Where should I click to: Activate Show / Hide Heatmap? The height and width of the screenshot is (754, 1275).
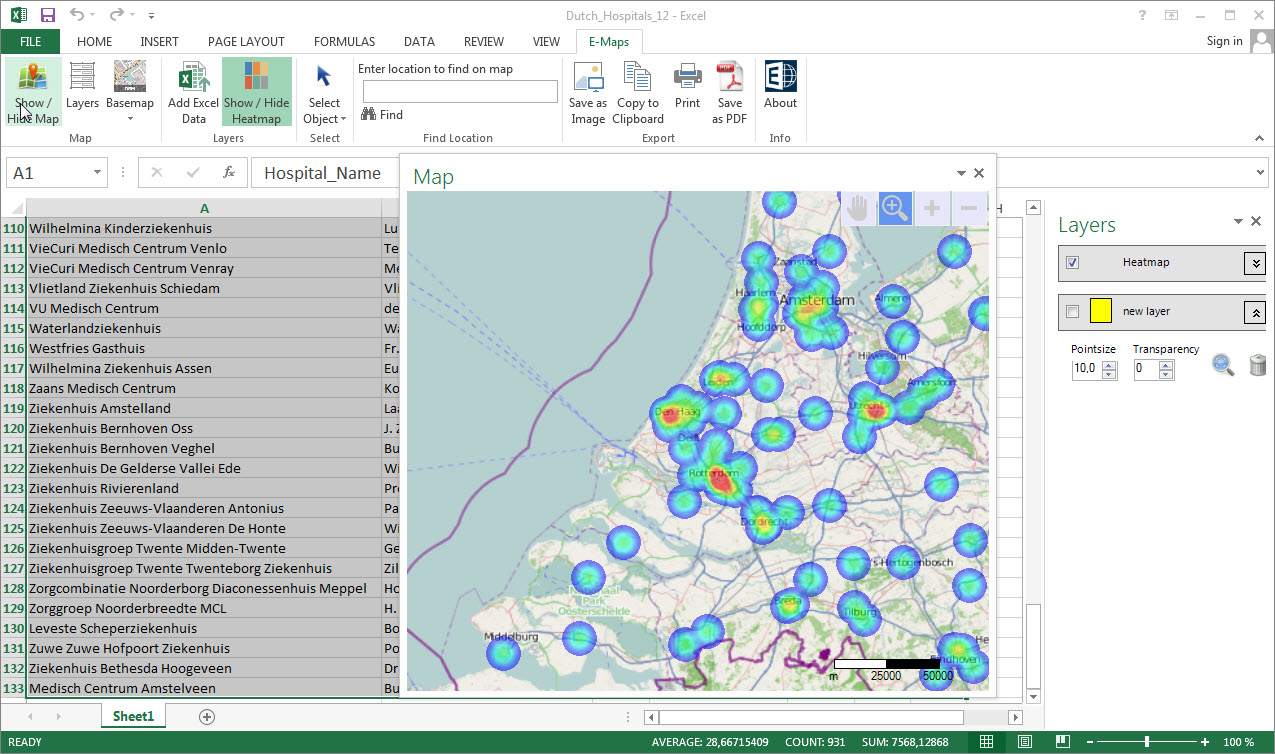pyautogui.click(x=257, y=90)
